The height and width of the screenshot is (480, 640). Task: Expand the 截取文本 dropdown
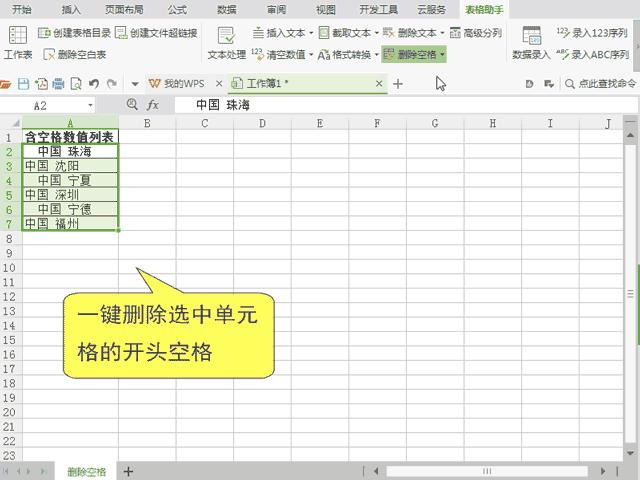377,33
